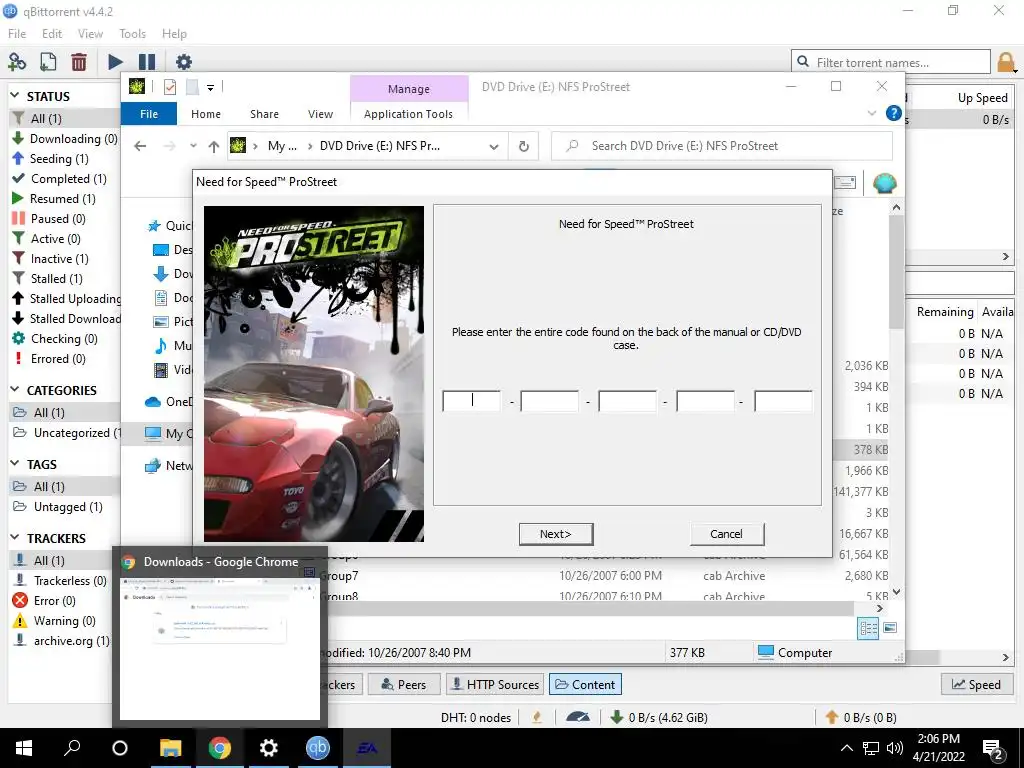This screenshot has width=1024, height=768.
Task: Click the Explorer back navigation arrow
Action: pyautogui.click(x=140, y=146)
